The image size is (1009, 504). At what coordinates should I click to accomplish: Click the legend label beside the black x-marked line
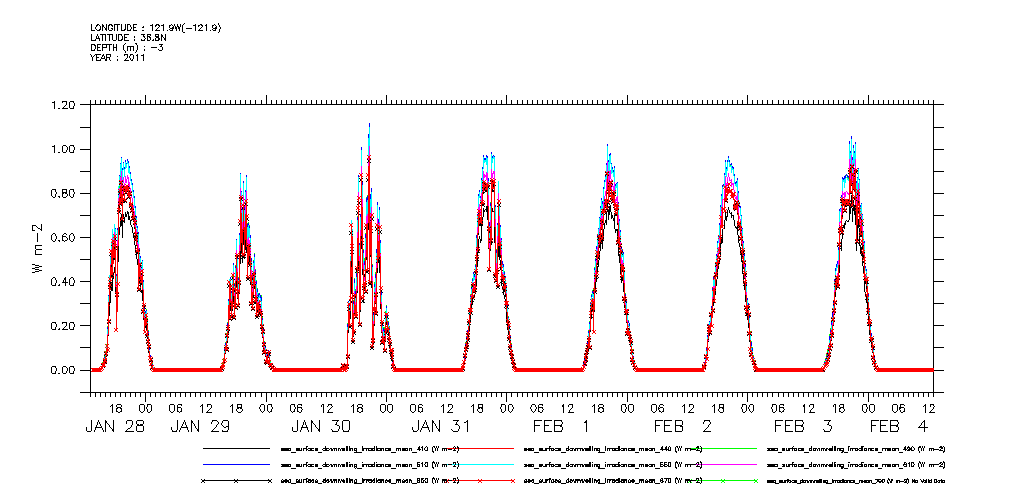(370, 481)
